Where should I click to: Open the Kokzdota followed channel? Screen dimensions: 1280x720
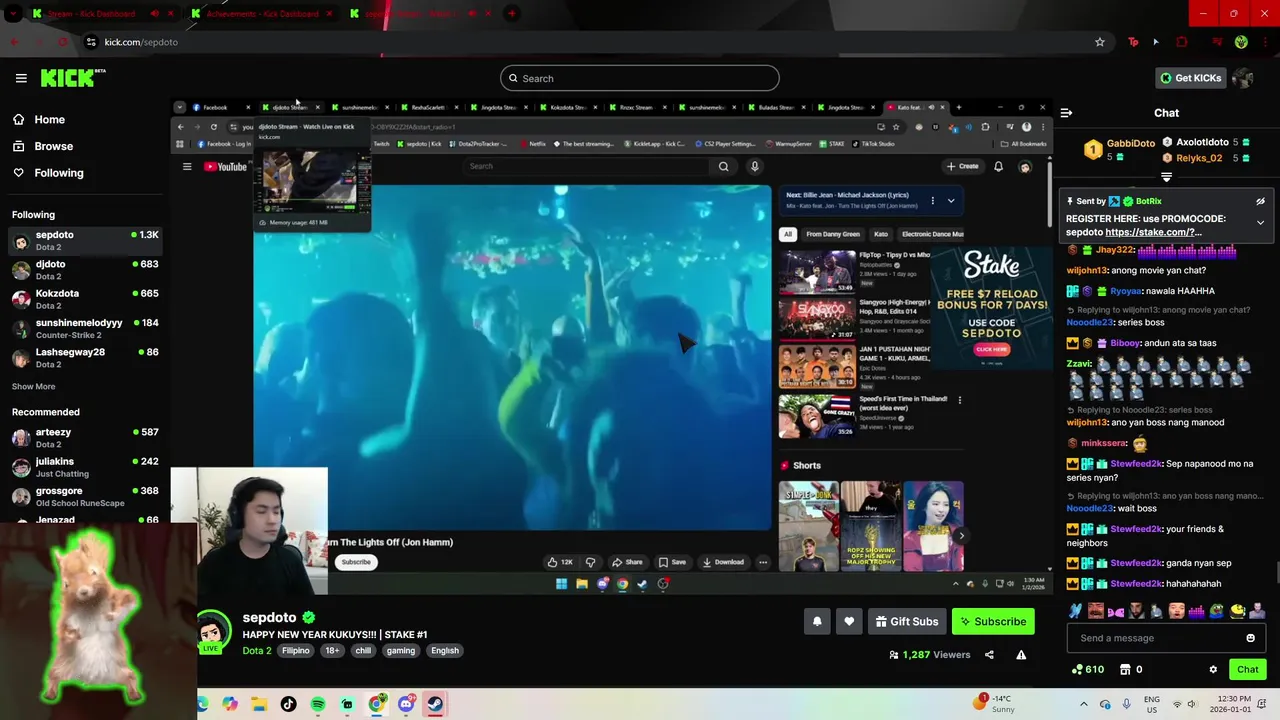(x=85, y=299)
